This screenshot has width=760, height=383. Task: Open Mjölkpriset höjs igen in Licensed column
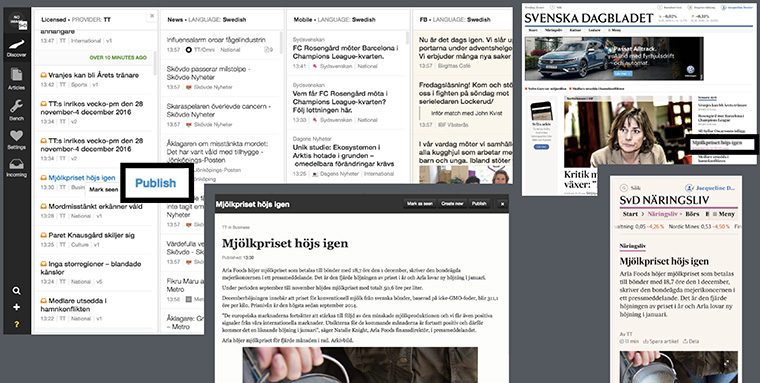tap(82, 178)
